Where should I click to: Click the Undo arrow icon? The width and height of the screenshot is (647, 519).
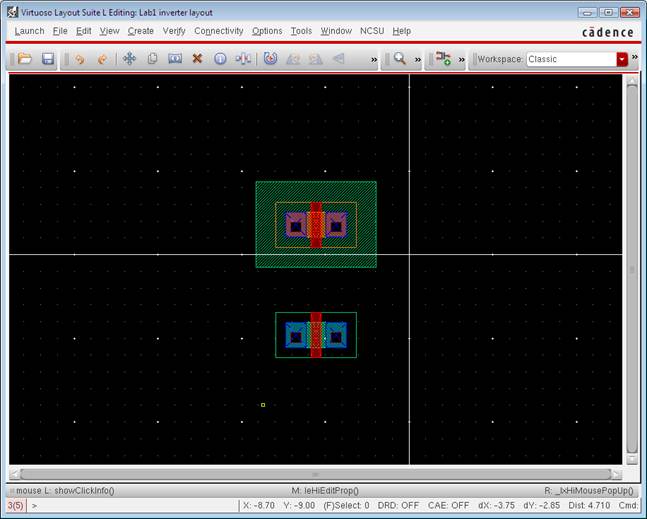tap(80, 59)
